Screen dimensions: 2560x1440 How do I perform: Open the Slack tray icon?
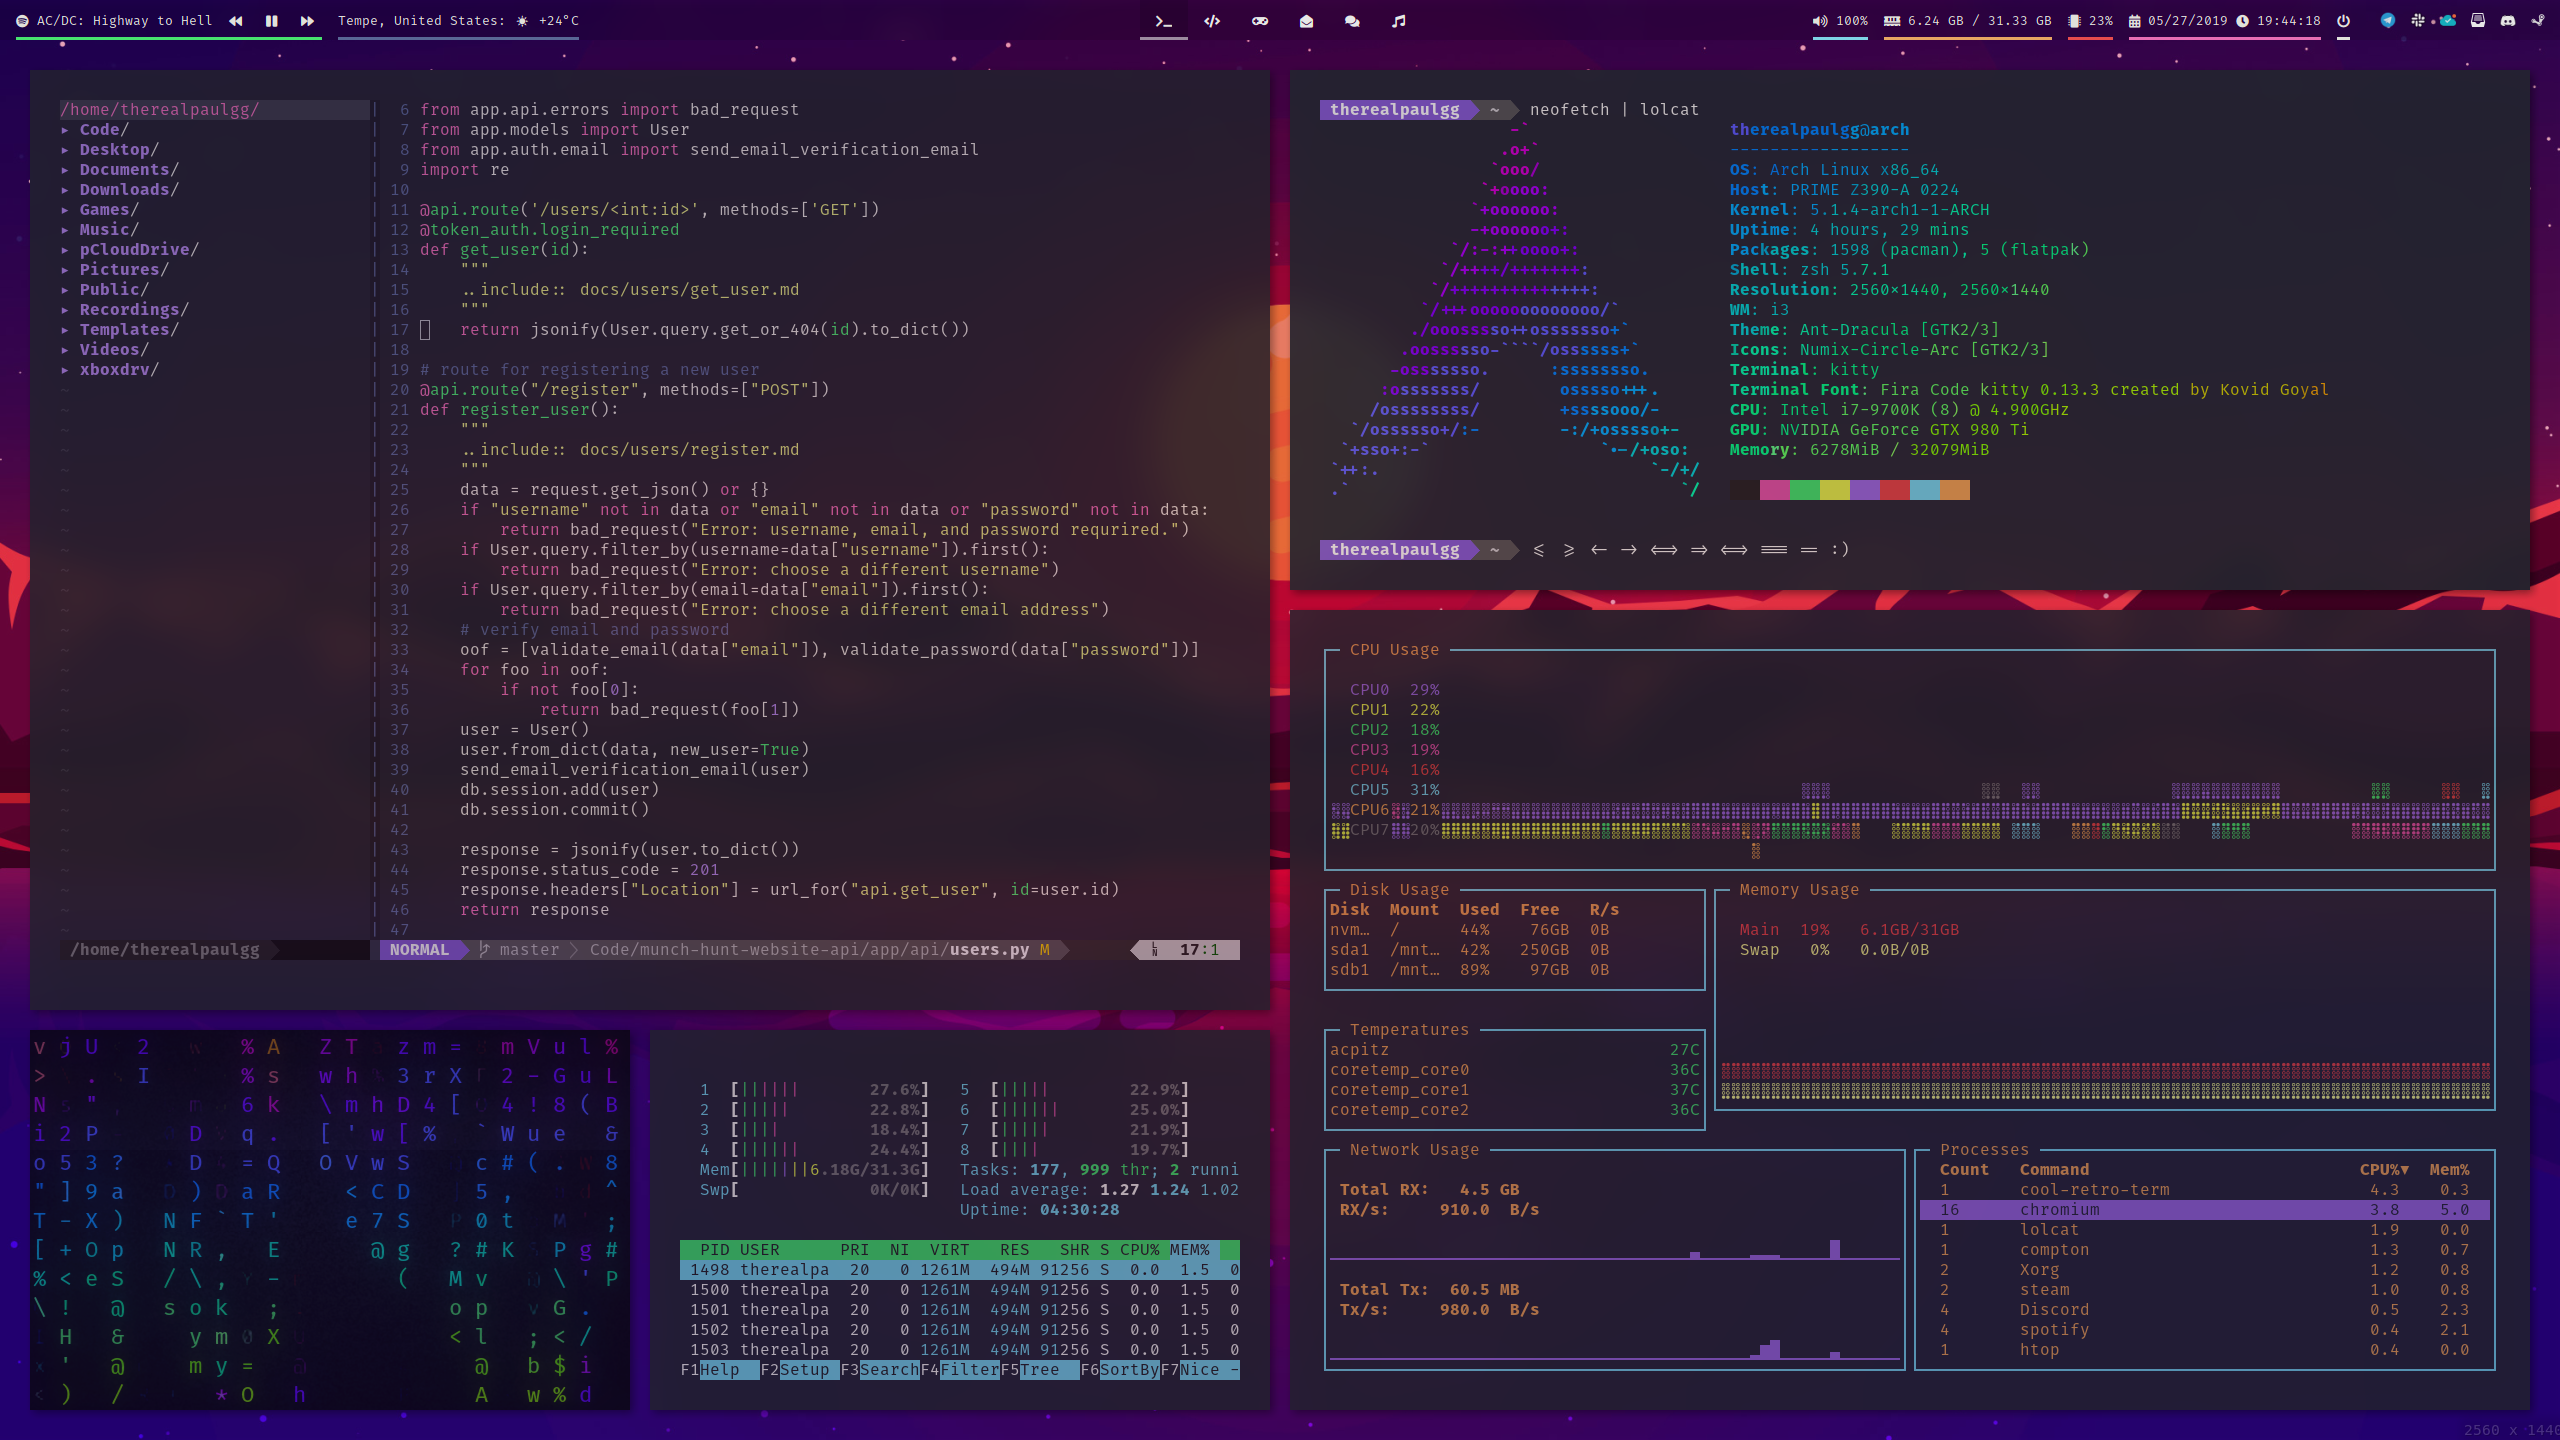[2418, 20]
